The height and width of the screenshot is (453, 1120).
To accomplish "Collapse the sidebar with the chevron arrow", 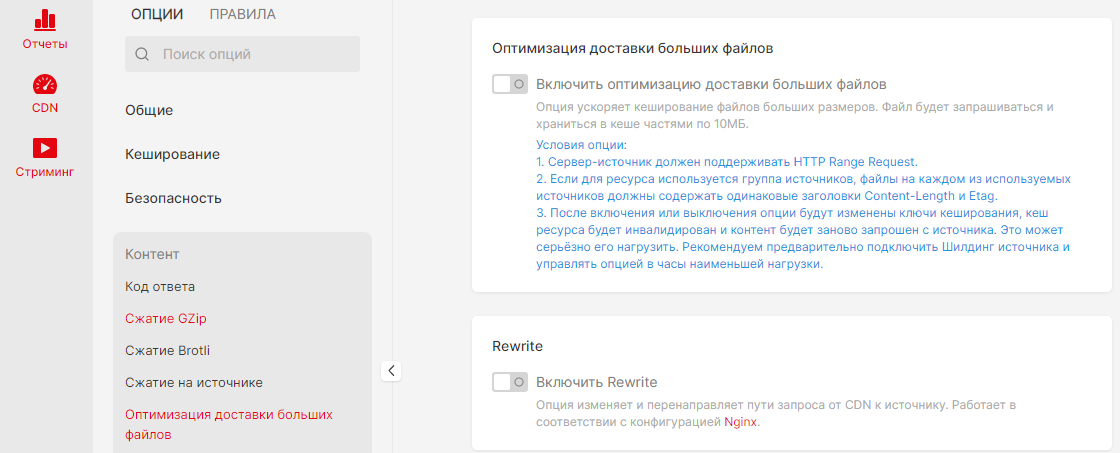I will click(x=391, y=371).
